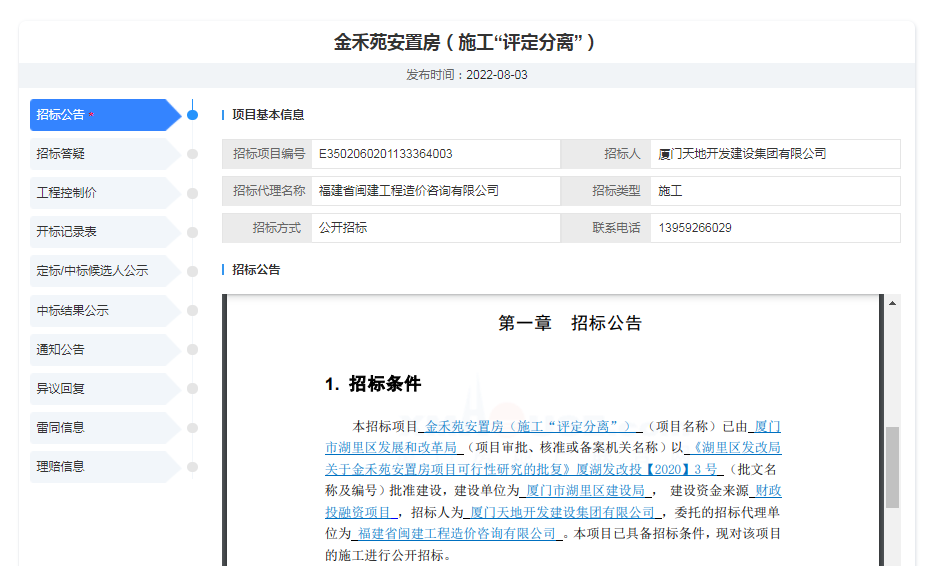This screenshot has width=951, height=566.
Task: Click the document scrollbar up arrow
Action: pos(892,302)
